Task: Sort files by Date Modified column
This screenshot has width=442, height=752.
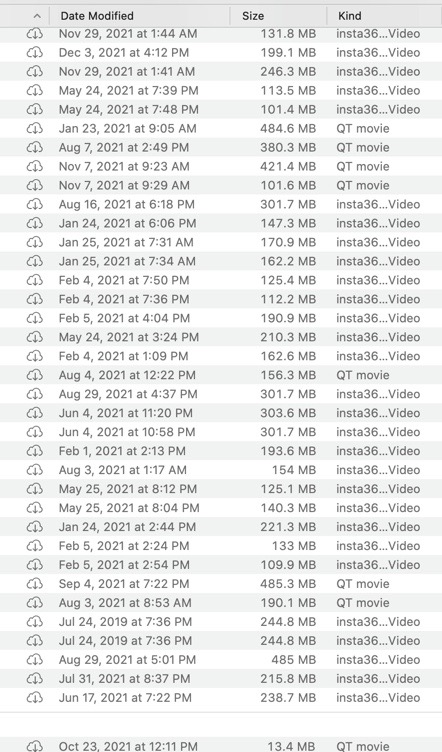Action: coord(97,16)
